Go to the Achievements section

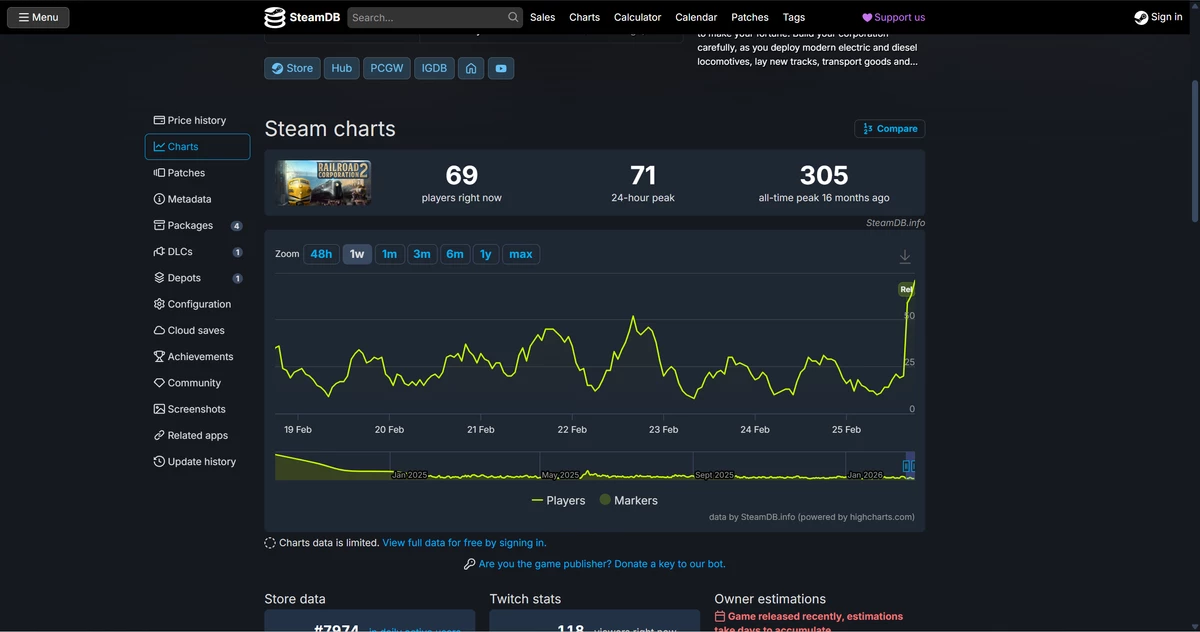tap(200, 357)
